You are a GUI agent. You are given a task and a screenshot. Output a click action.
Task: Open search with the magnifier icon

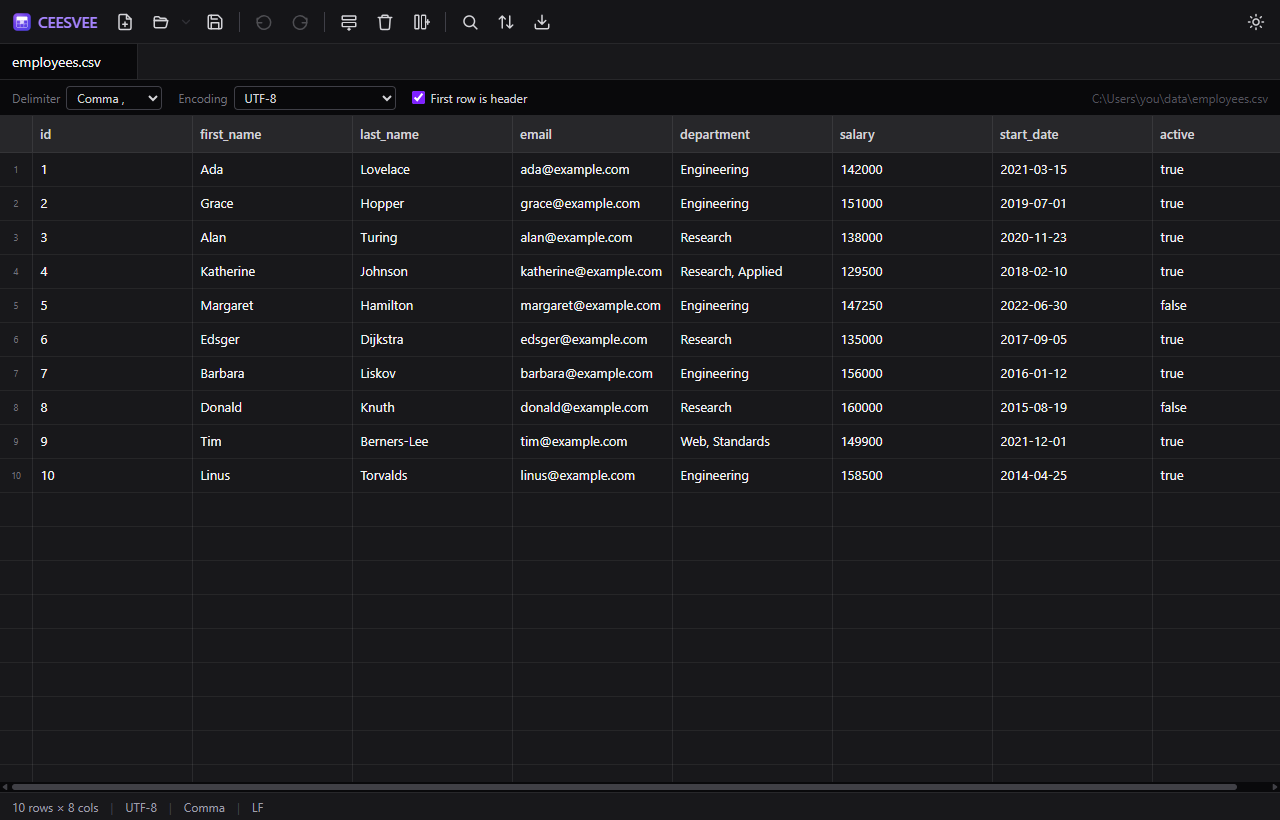point(470,22)
